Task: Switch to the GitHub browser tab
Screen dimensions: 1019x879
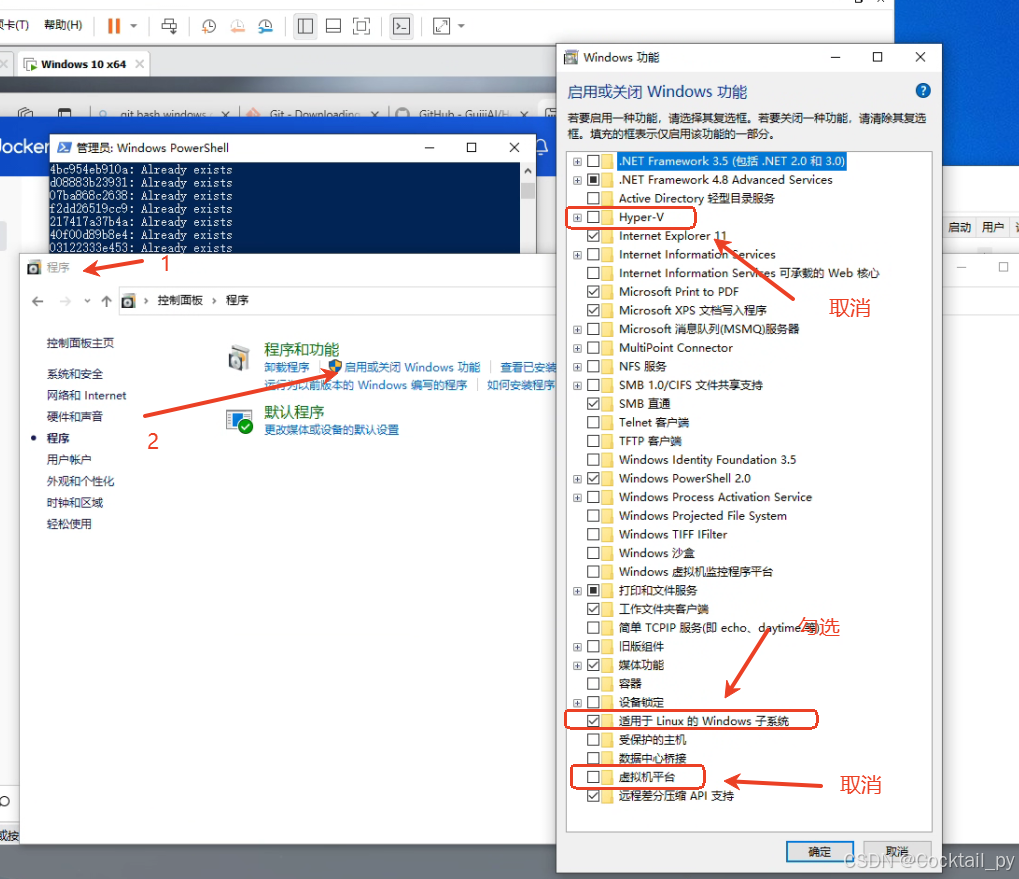Action: point(463,114)
